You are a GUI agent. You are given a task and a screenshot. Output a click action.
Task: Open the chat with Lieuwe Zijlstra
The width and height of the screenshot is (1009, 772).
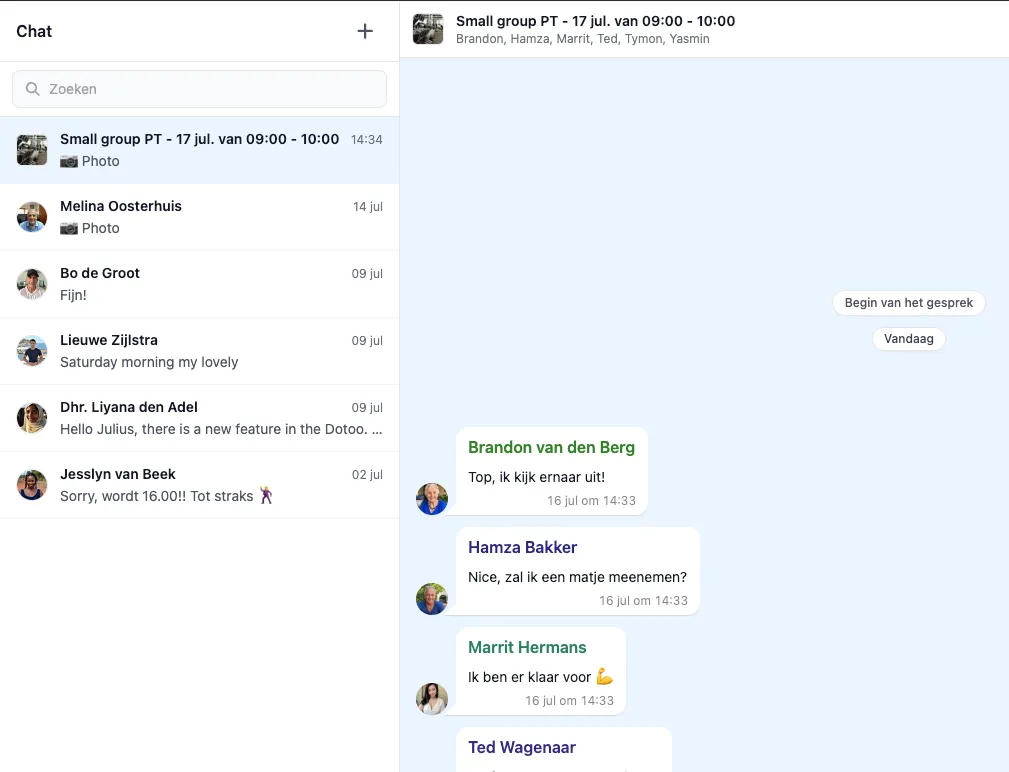199,351
